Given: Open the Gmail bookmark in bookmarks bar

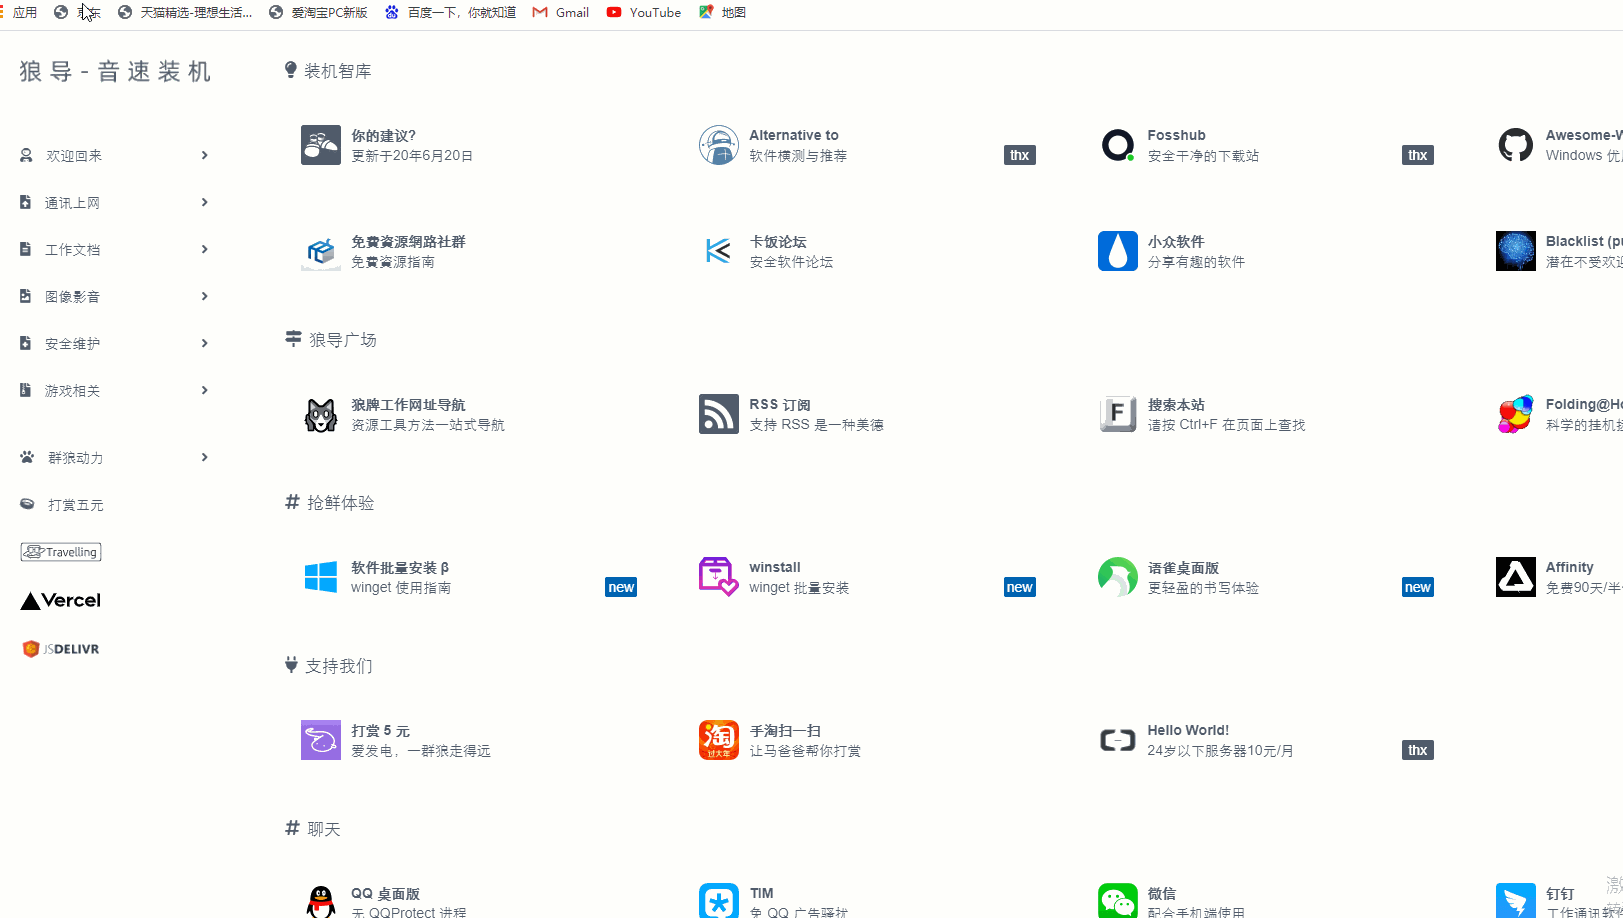Looking at the screenshot, I should [561, 13].
